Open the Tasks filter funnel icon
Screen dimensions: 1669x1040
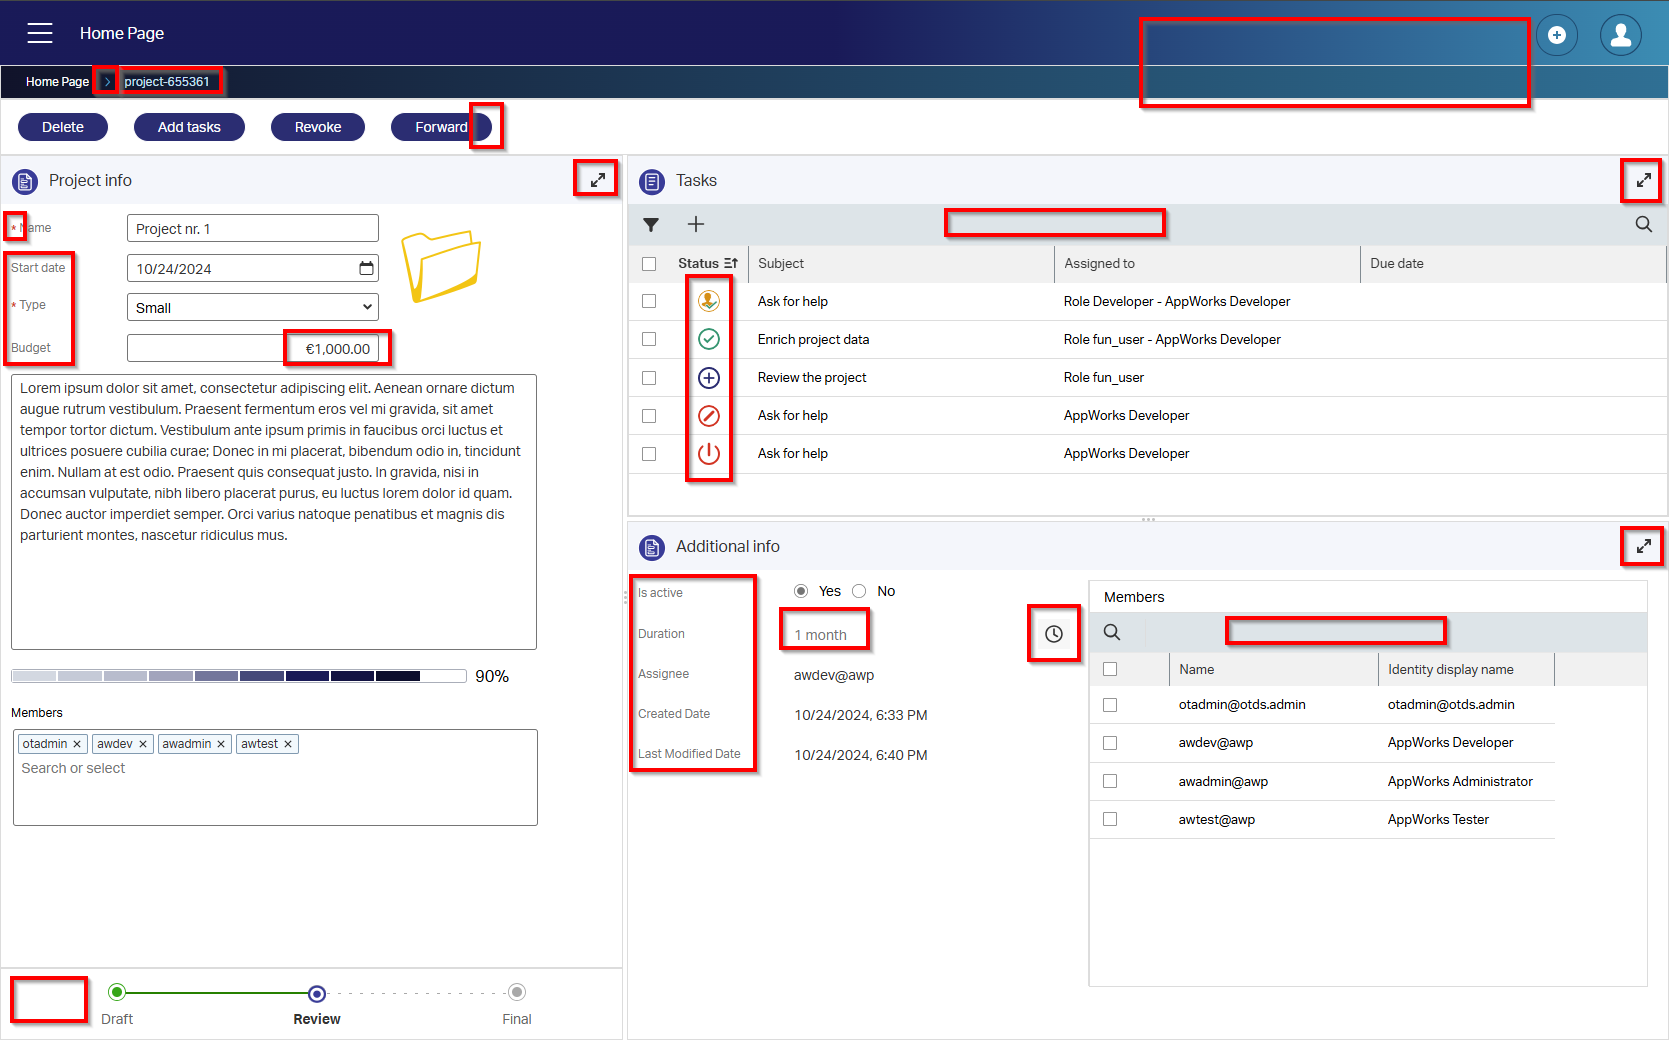651,225
